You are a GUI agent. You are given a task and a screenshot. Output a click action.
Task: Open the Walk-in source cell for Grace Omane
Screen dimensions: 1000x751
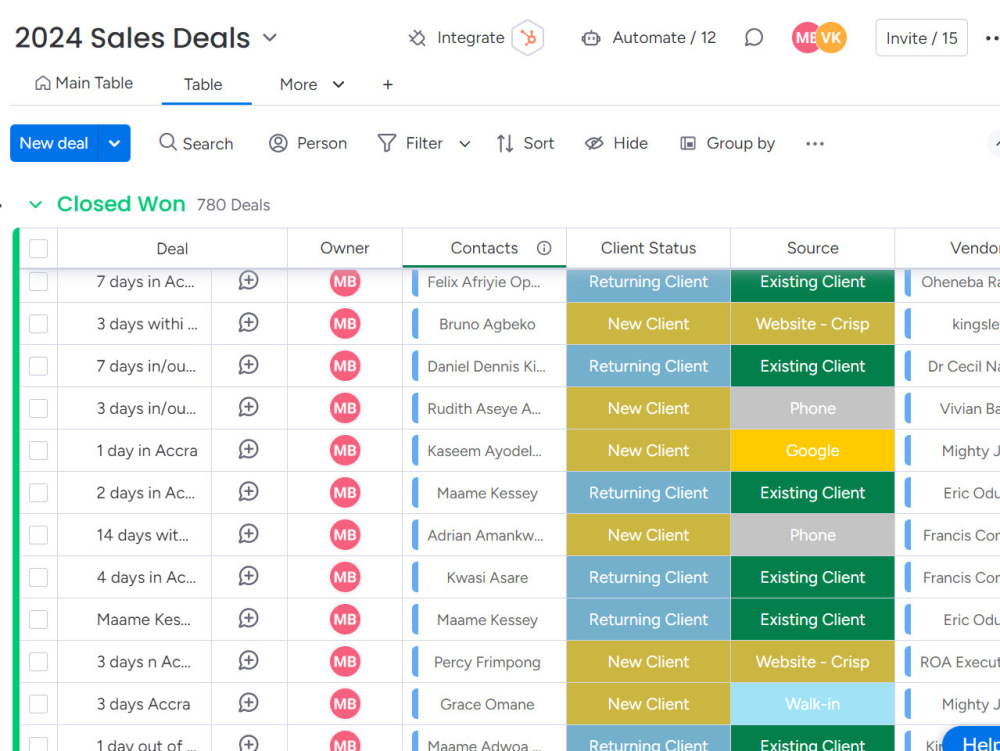pos(812,704)
